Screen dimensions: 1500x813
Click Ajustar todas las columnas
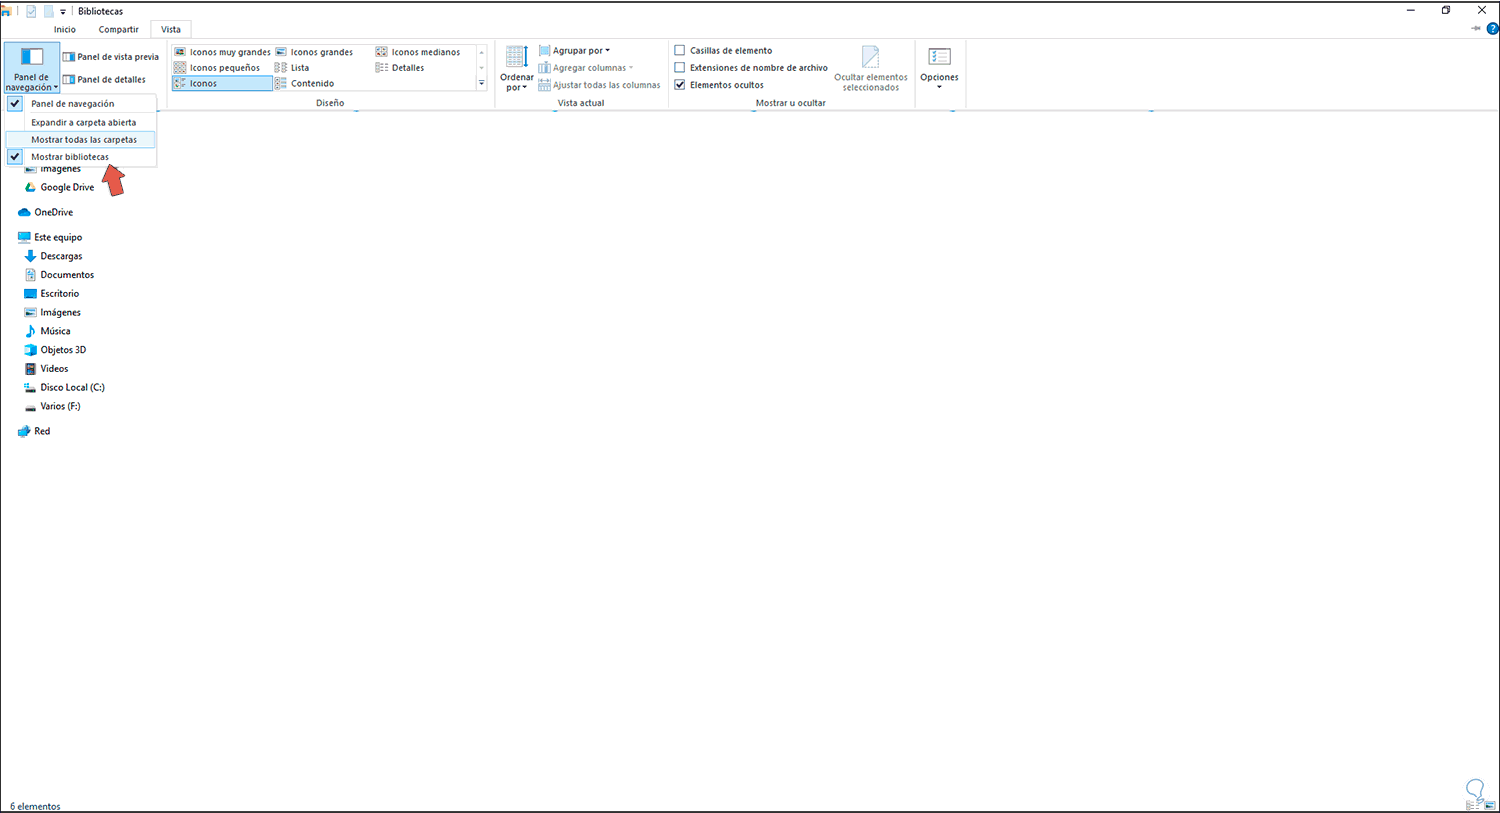(599, 85)
